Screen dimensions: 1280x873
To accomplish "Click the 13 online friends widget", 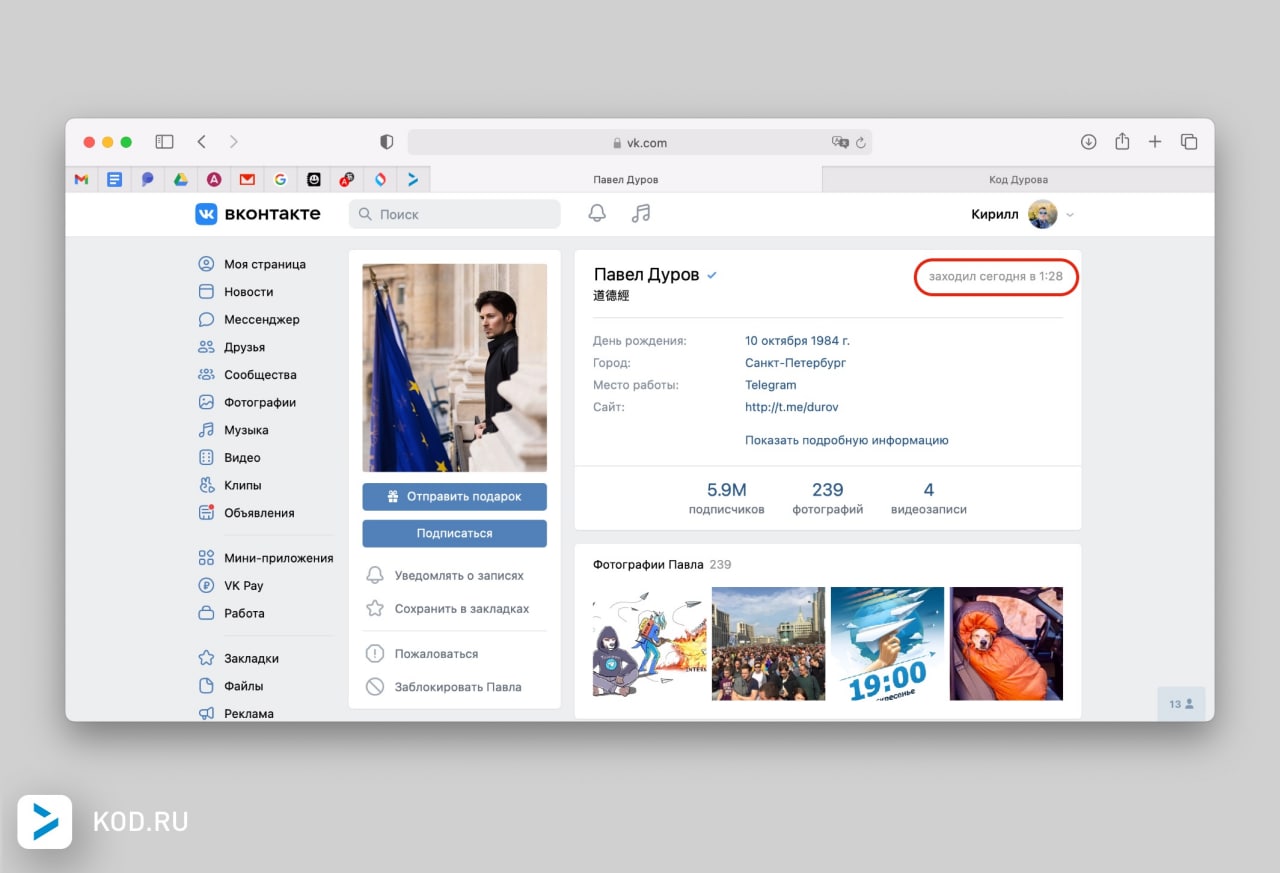I will pyautogui.click(x=1181, y=704).
